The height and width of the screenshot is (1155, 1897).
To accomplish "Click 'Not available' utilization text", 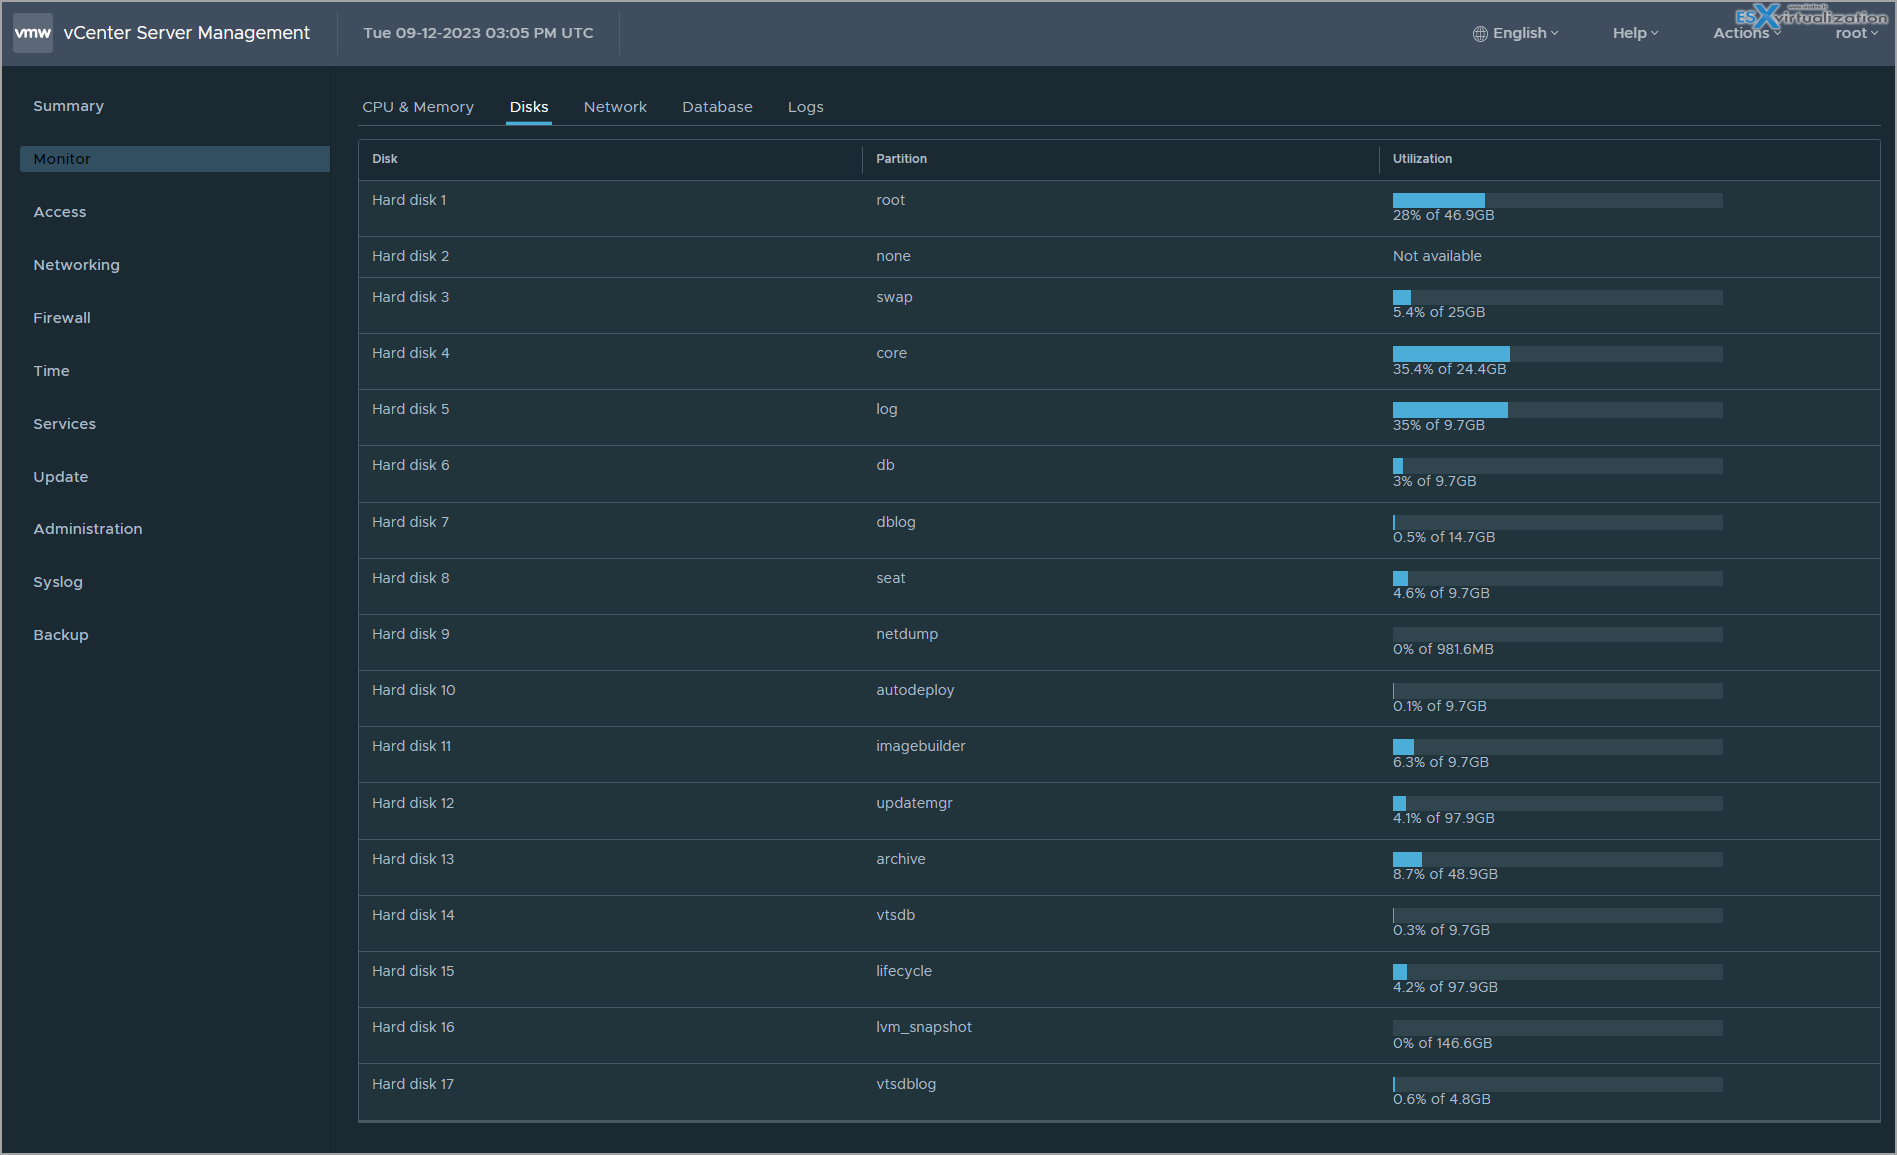I will coord(1437,256).
